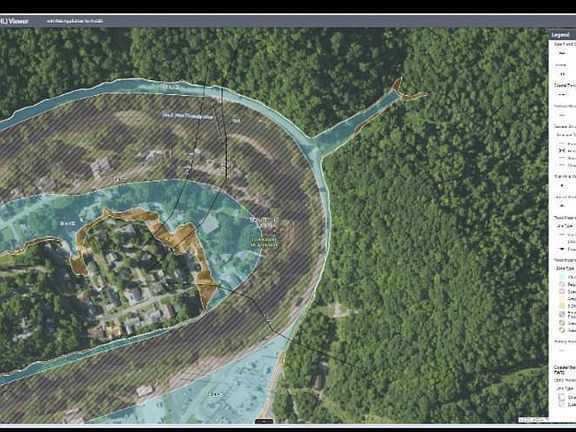The height and width of the screenshot is (432, 576).
Task: Click the black arrow flow symbol in legend
Action: click(x=562, y=249)
